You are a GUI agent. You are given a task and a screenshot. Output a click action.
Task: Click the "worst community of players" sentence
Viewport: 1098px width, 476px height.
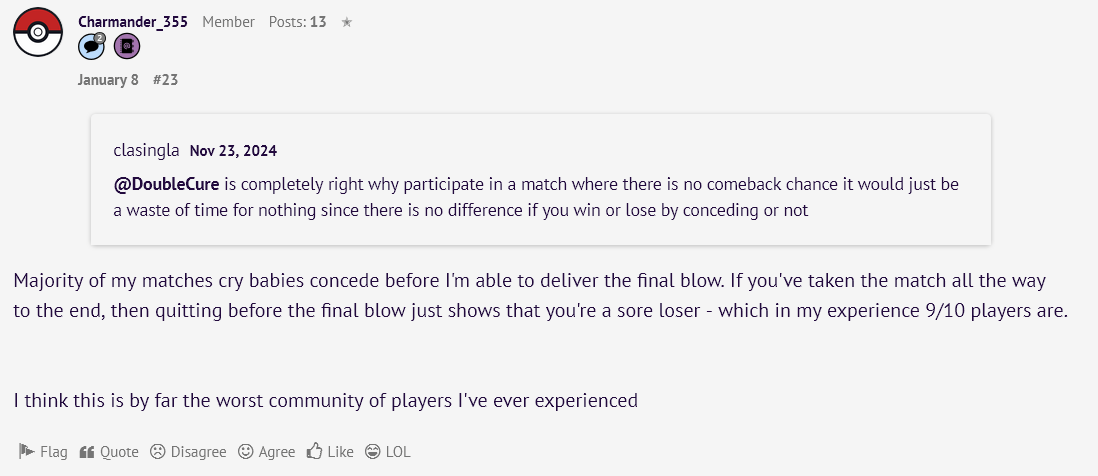(326, 400)
